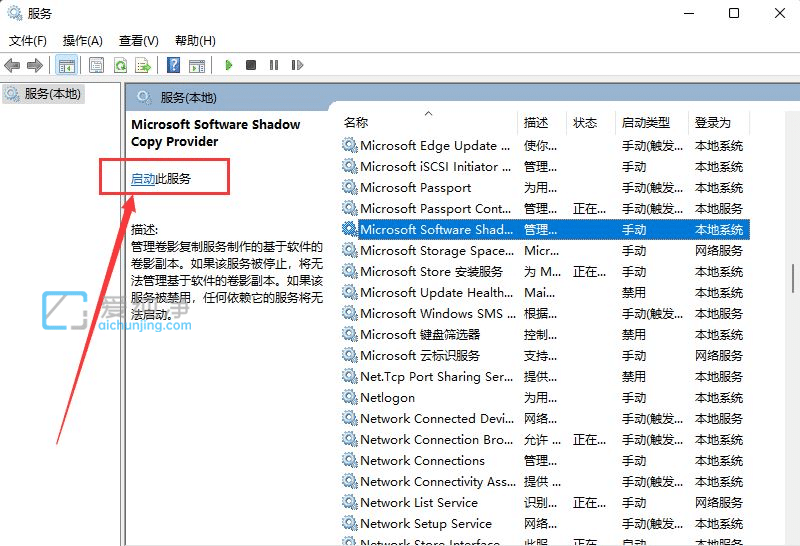This screenshot has width=800, height=546.
Task: Select the Network Setup Service name
Action: [x=426, y=524]
